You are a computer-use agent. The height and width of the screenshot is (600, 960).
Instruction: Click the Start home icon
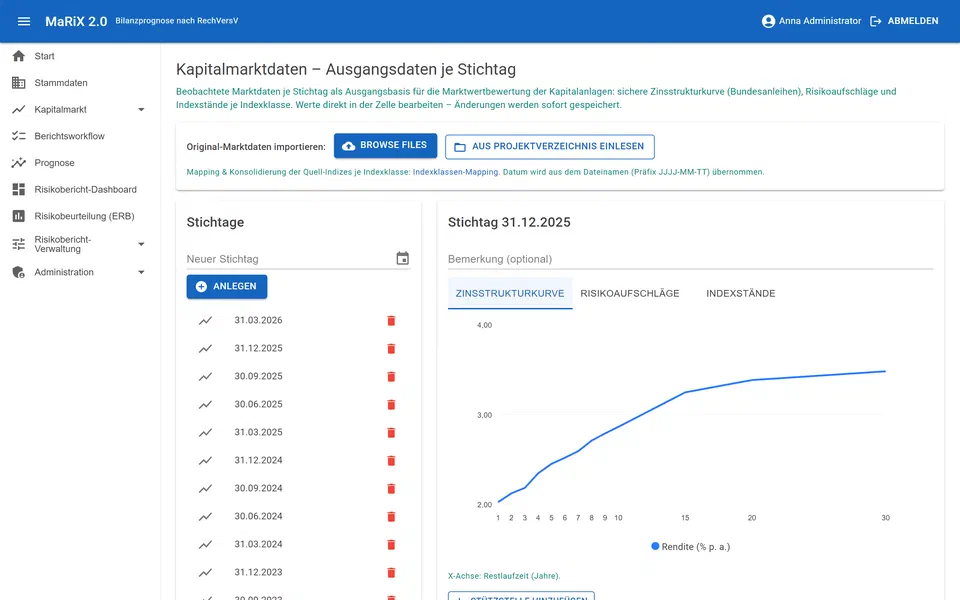[x=19, y=56]
